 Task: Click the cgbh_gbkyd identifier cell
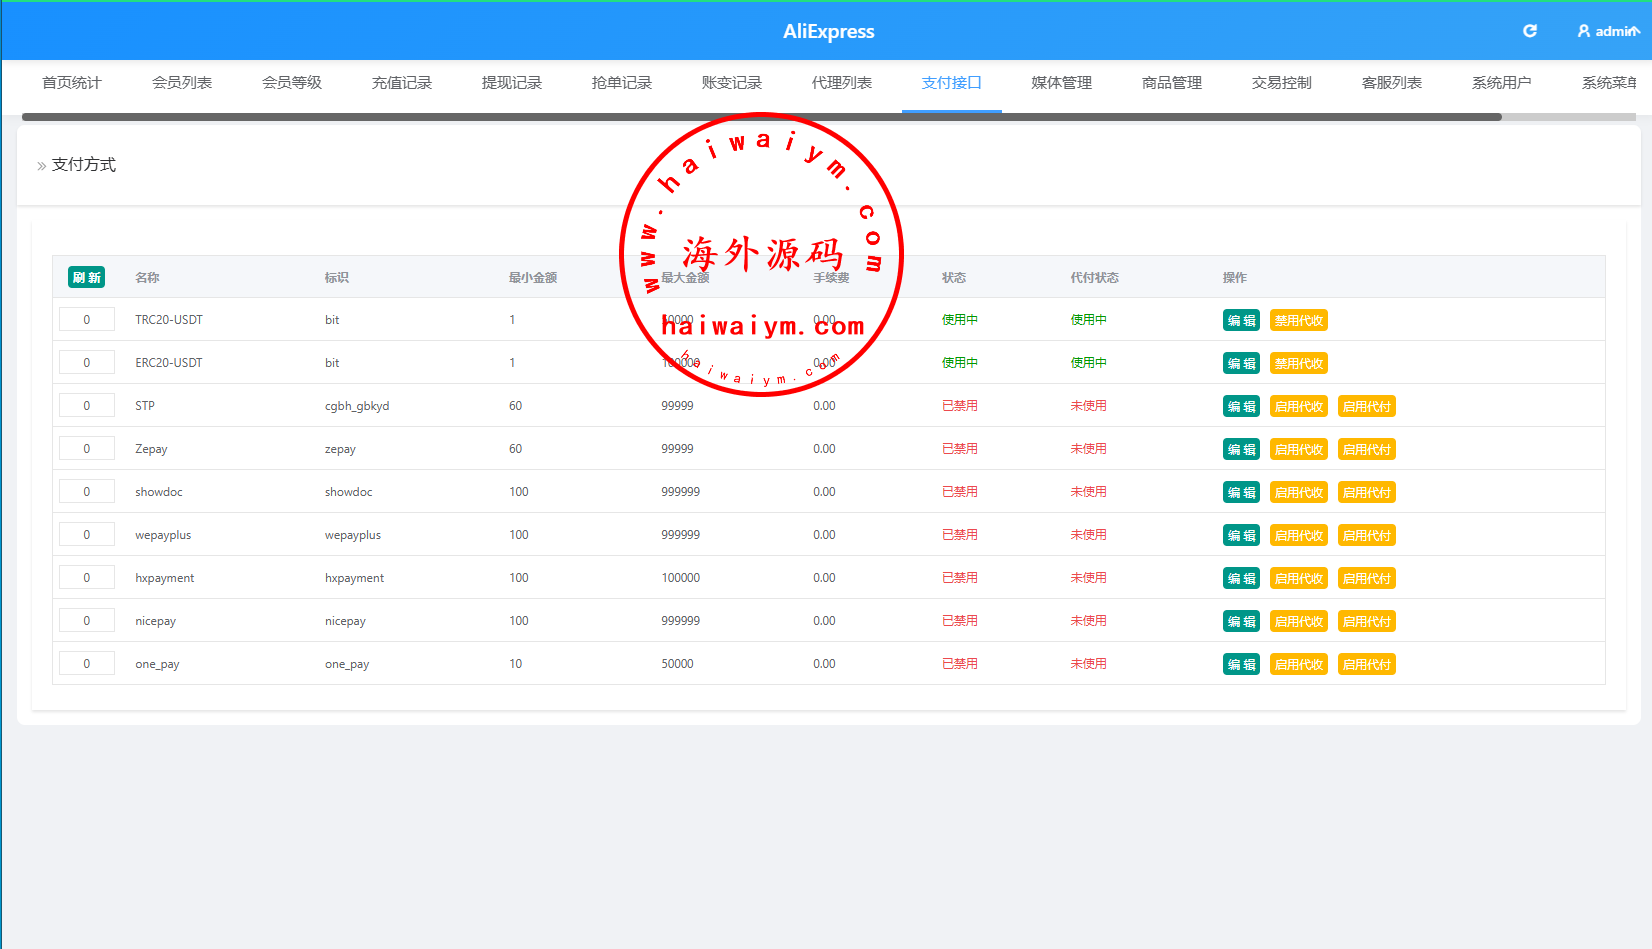(x=357, y=406)
